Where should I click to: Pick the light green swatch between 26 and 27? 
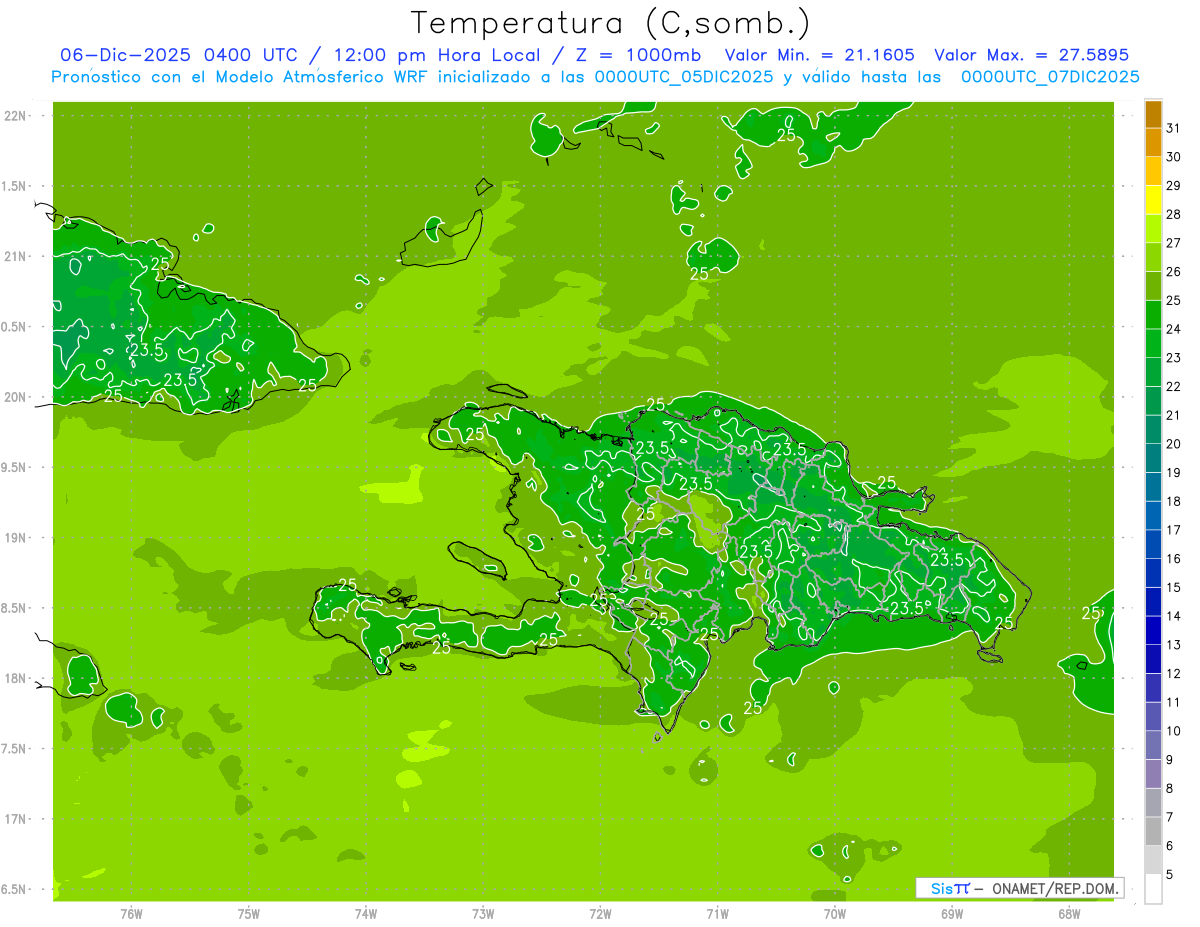(x=1153, y=258)
